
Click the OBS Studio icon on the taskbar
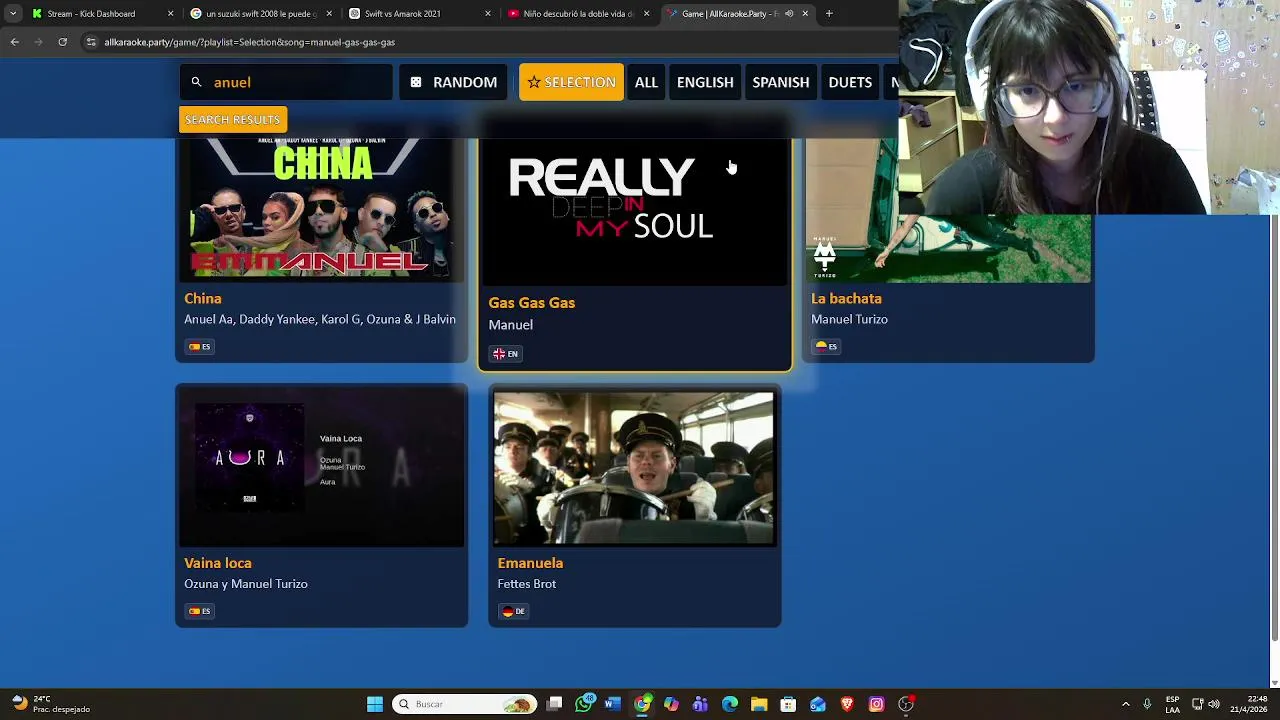pos(906,704)
